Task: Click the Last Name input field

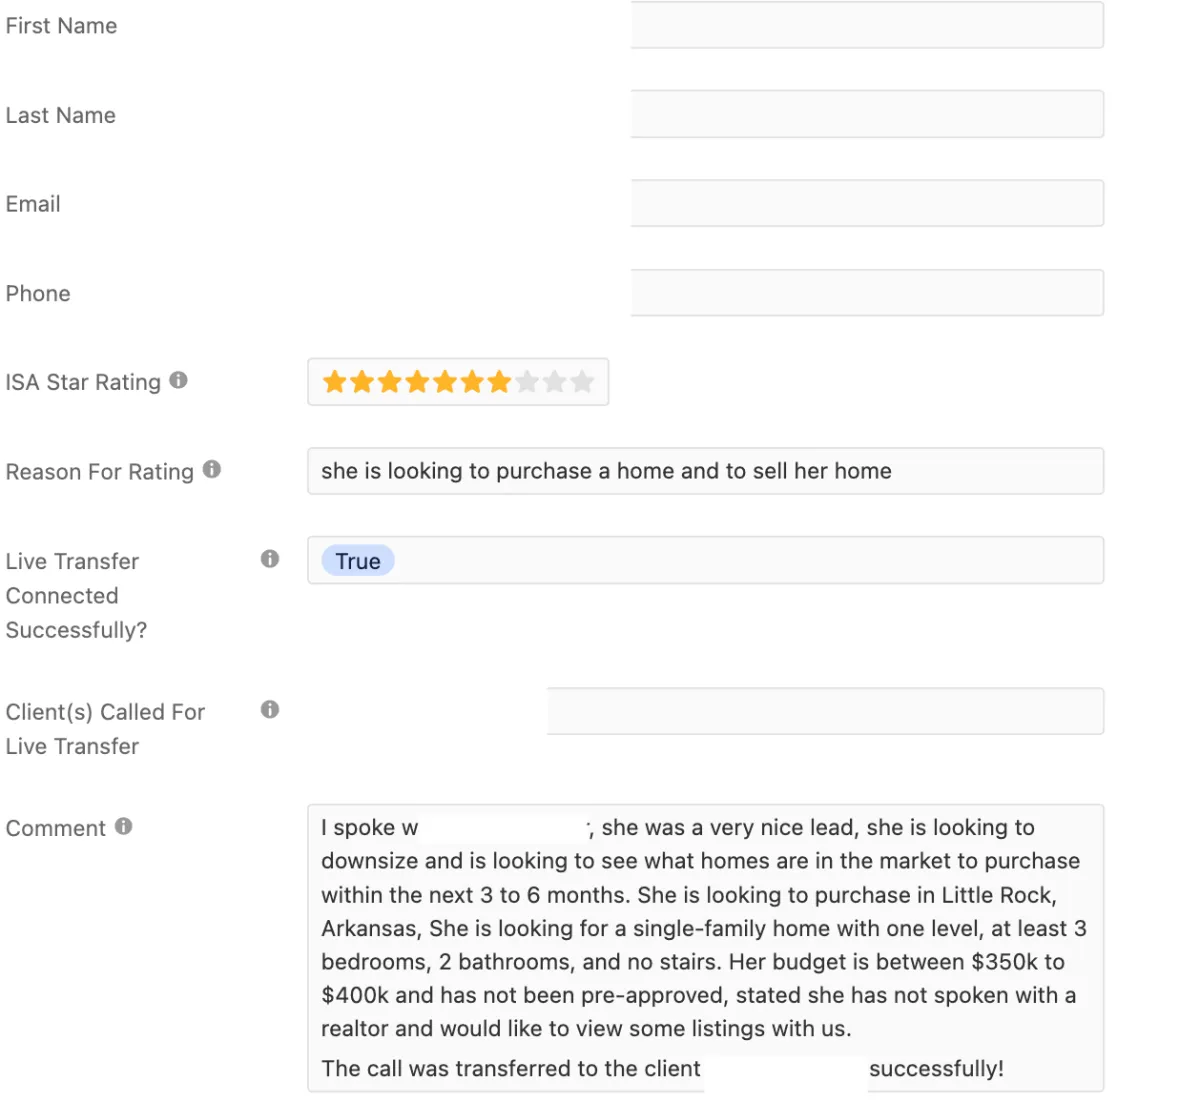Action: point(867,114)
